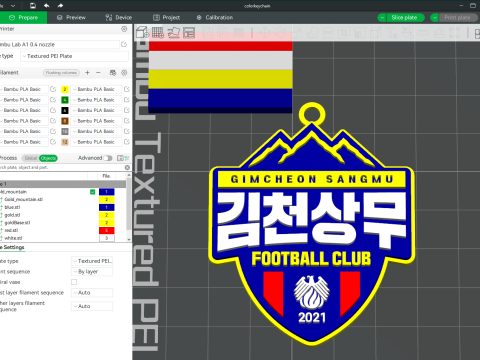
Task: Open the Bambu Lab A1 0.4 nozzle dropdown
Action: tap(59, 44)
